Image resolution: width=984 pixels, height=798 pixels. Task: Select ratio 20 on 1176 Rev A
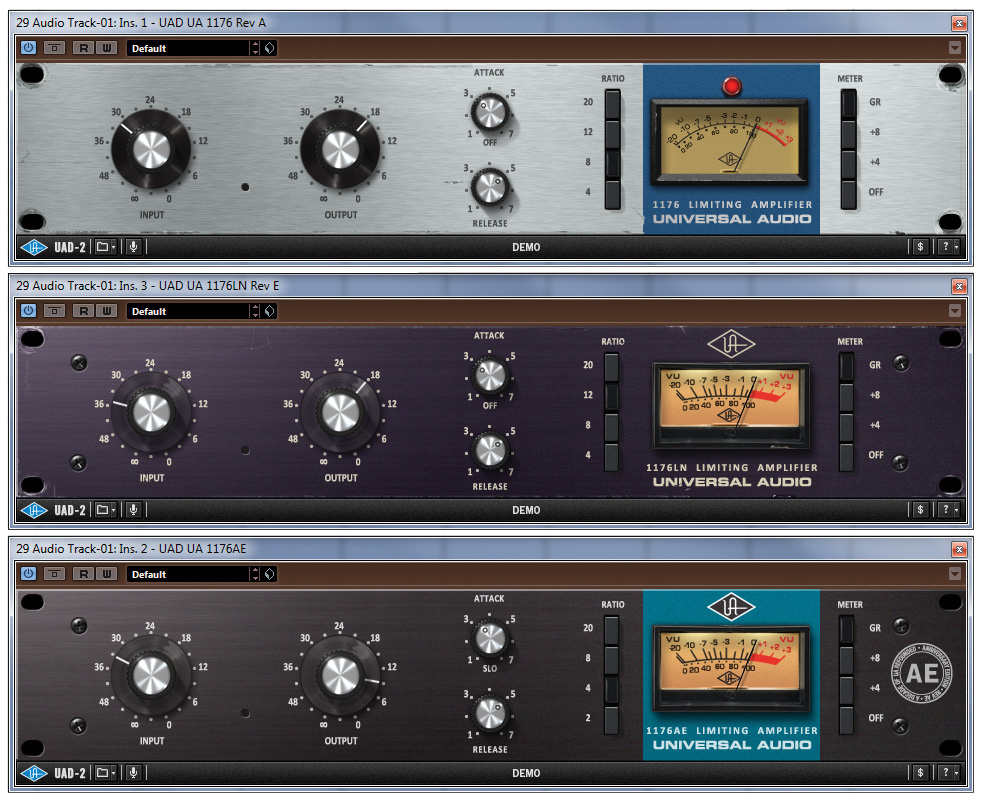[612, 103]
